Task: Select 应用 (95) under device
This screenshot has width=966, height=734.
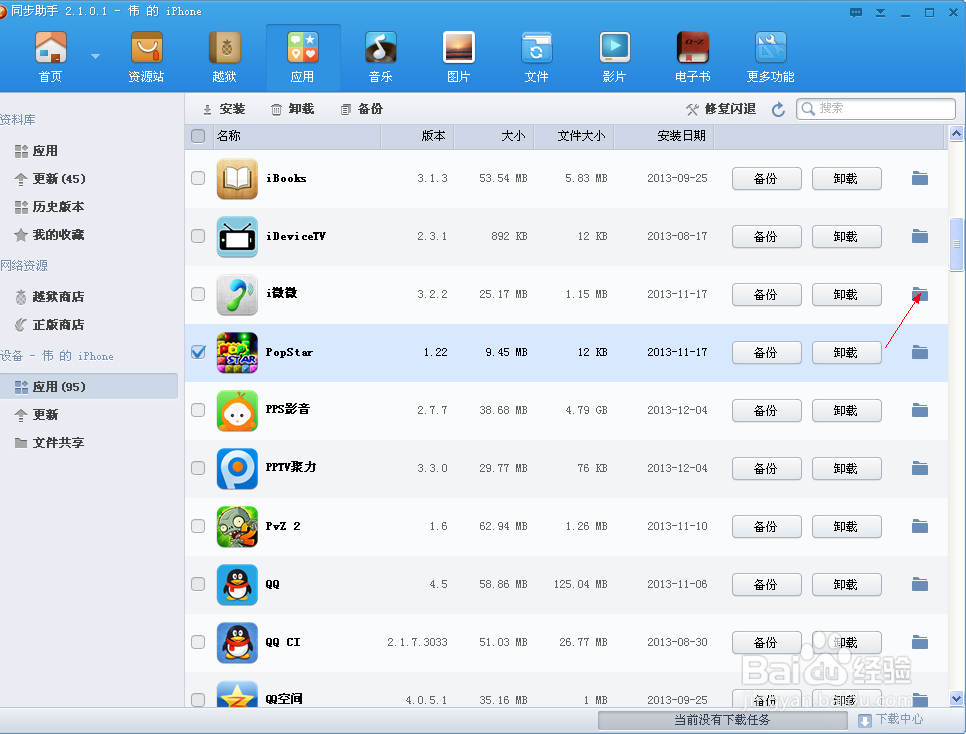Action: pos(89,386)
